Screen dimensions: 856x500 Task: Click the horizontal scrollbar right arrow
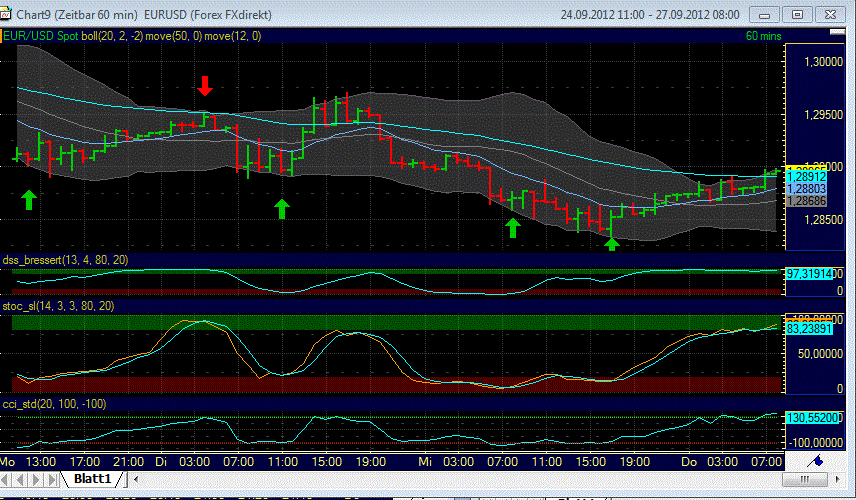pos(837,480)
